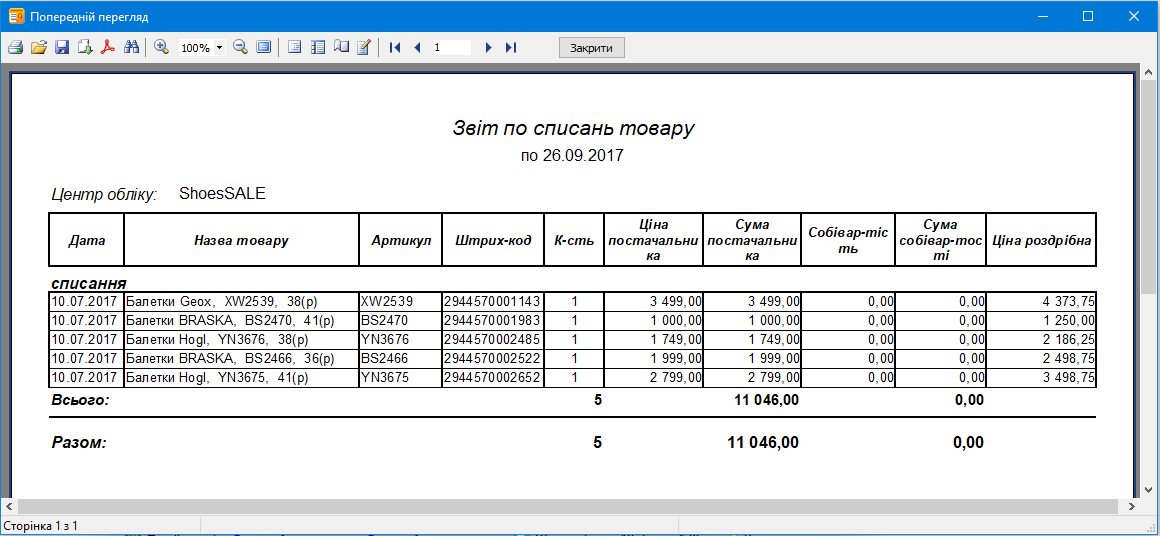Open Find with the binoculars icon
This screenshot has width=1160, height=536.
pos(131,47)
